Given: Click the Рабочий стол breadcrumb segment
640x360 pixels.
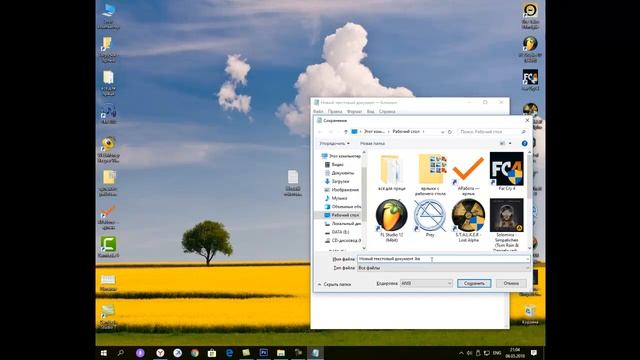Looking at the screenshot, I should (406, 132).
